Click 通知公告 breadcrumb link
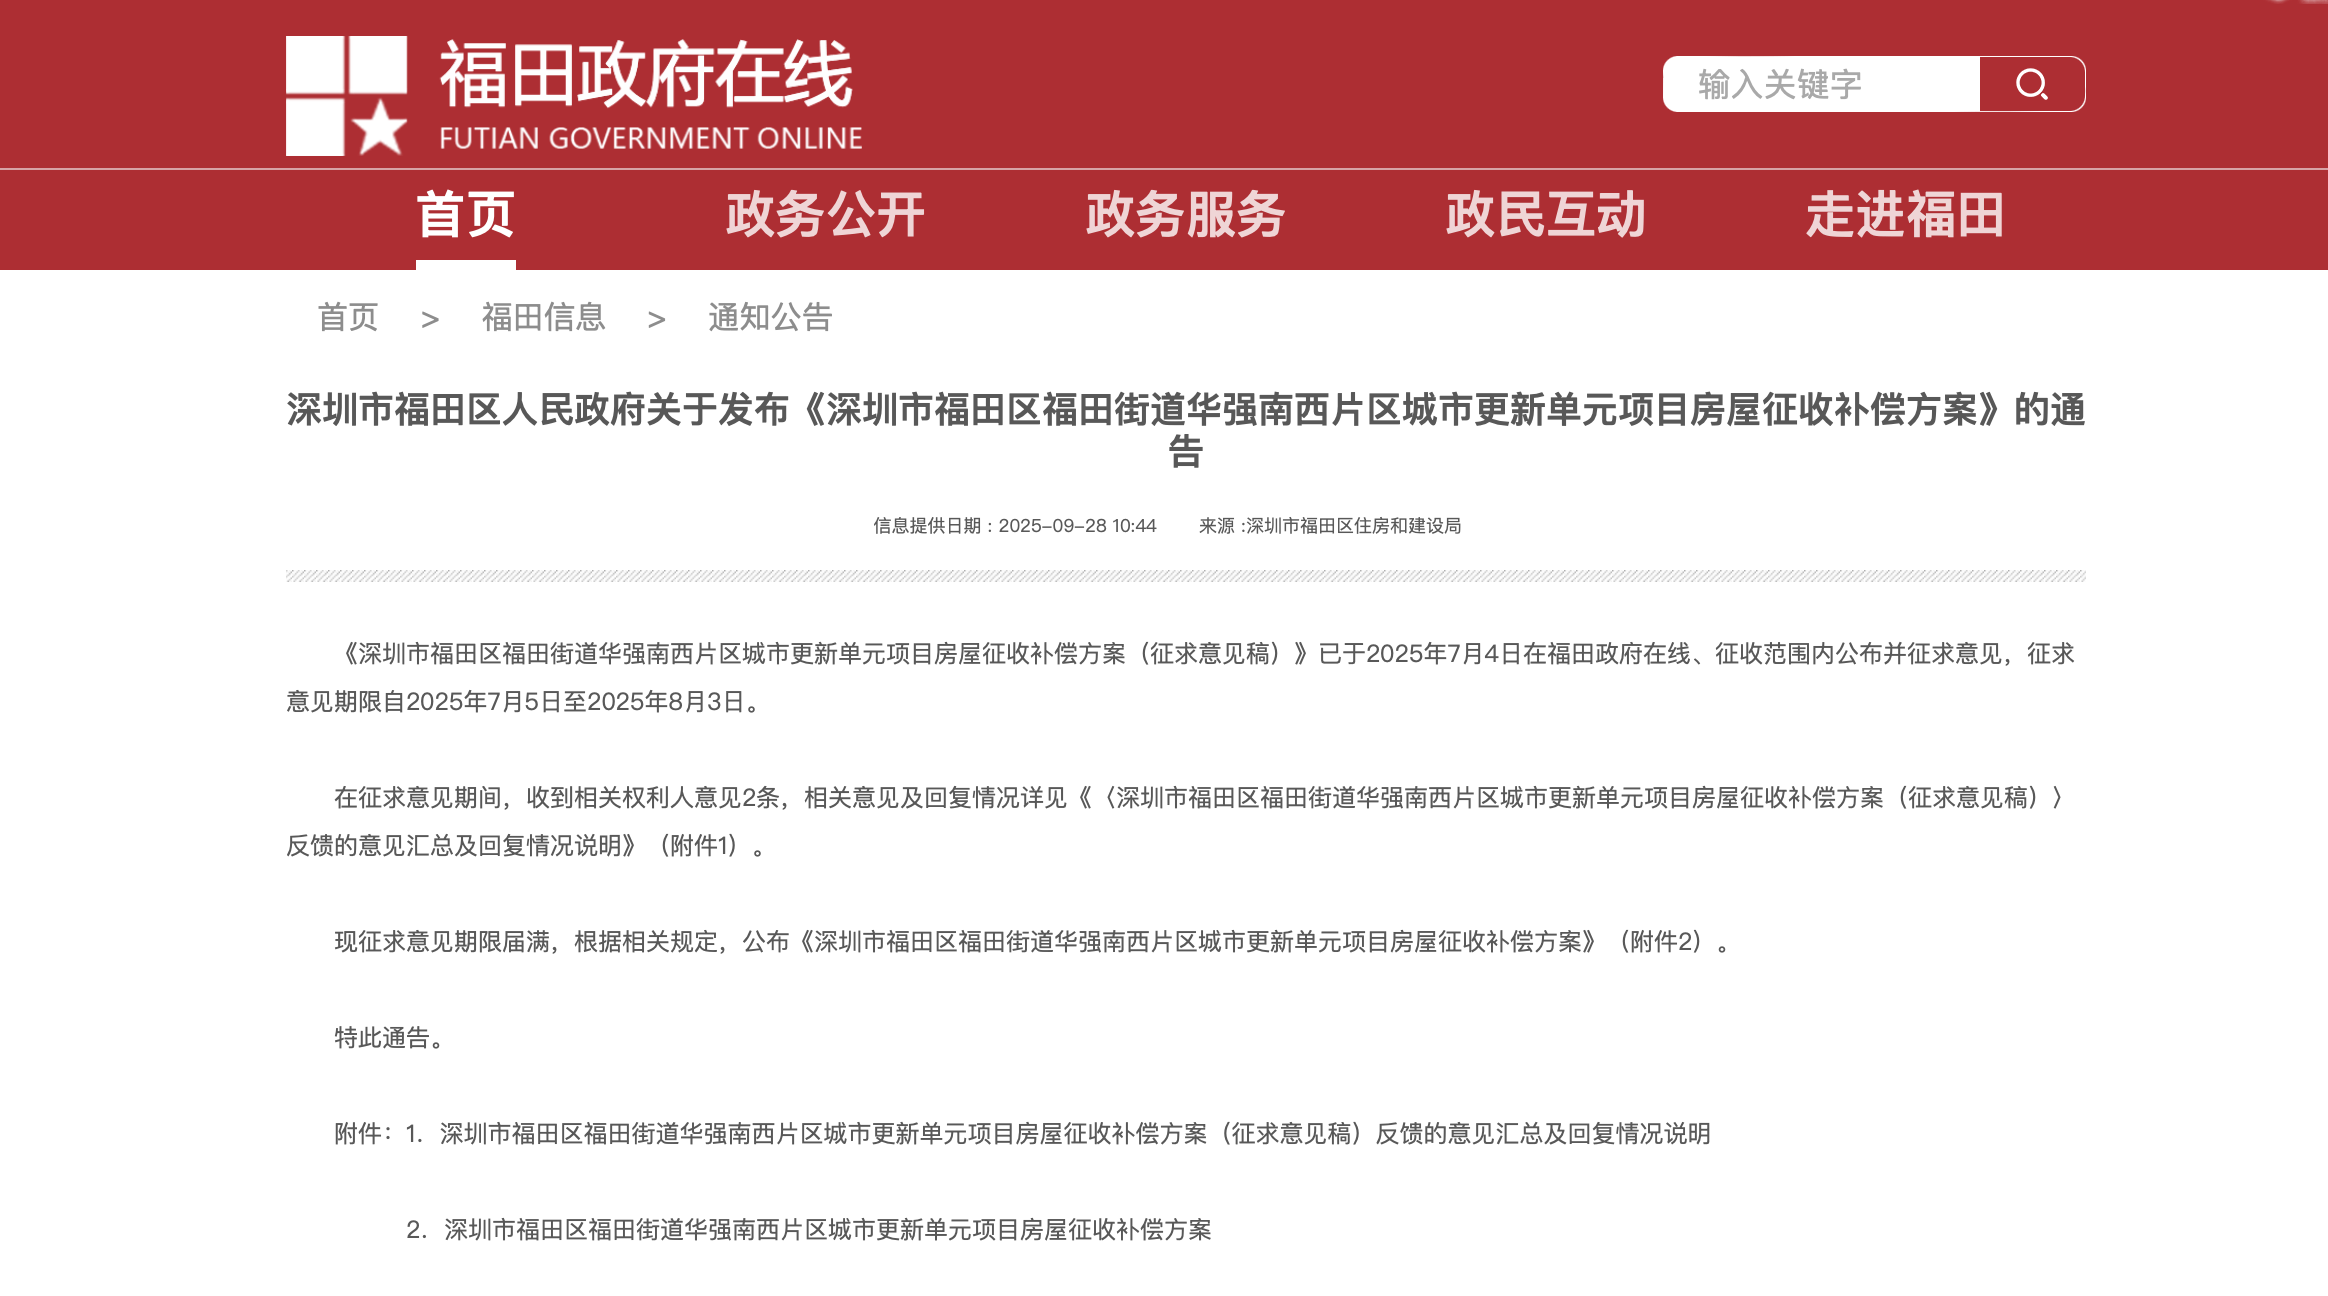Screen dimensions: 2328x1296 click(x=770, y=318)
